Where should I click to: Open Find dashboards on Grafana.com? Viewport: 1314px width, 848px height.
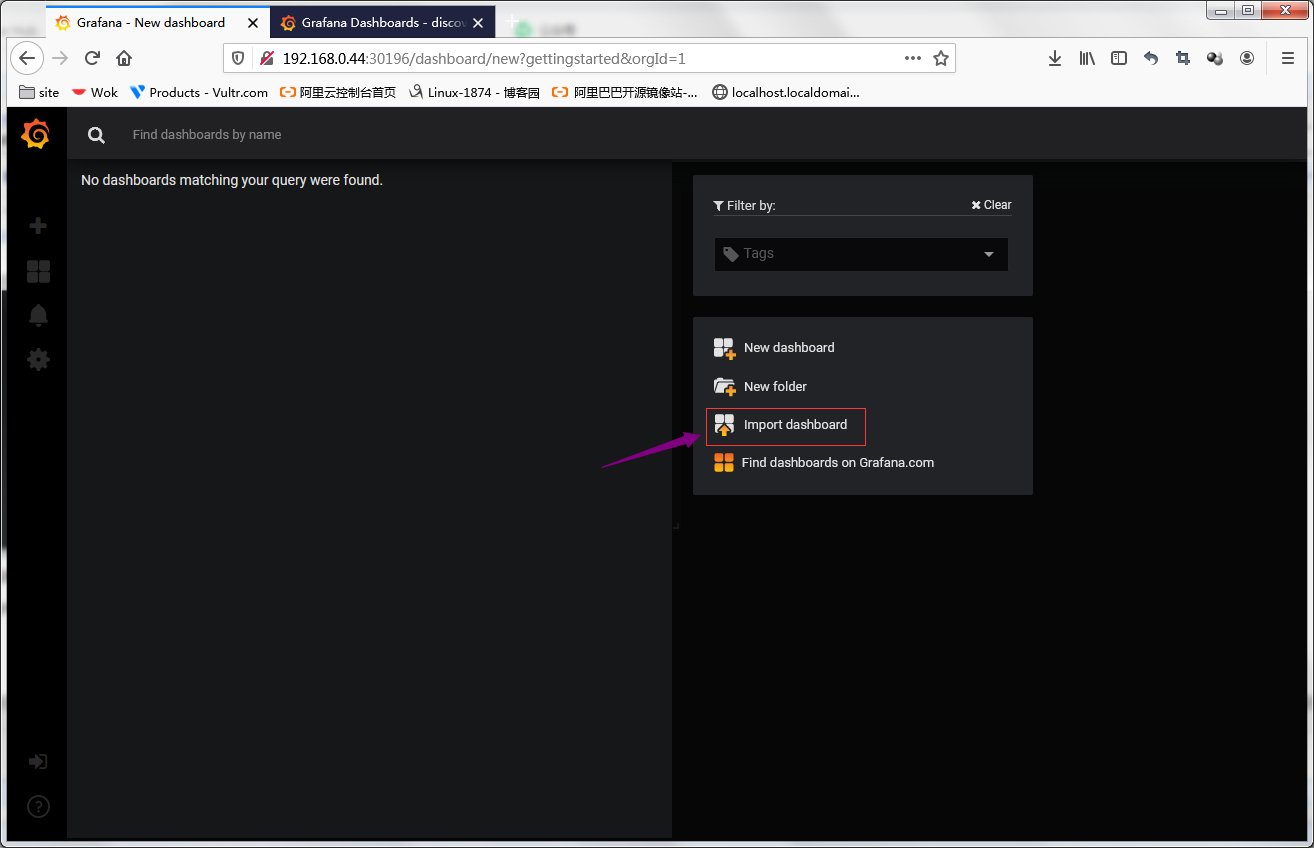tap(838, 463)
